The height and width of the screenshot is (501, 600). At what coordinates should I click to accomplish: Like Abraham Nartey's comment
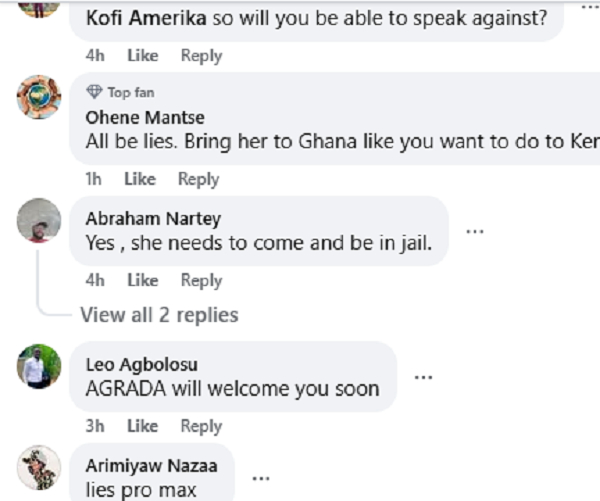(143, 280)
